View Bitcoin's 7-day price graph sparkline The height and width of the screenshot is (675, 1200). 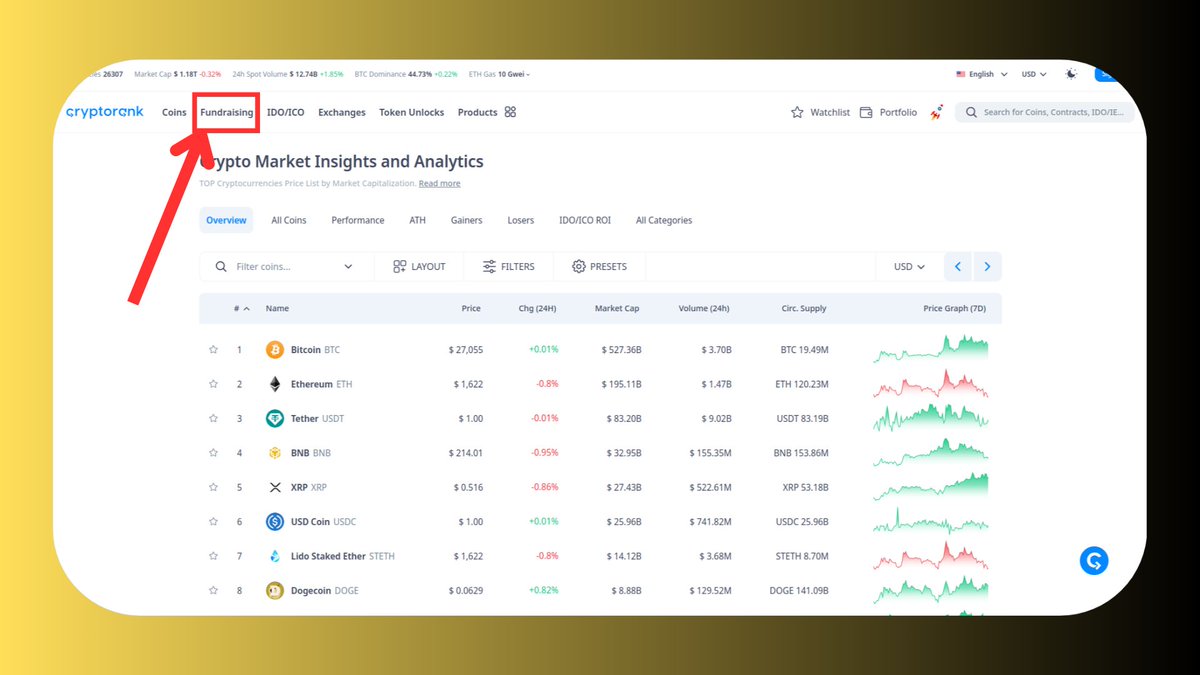[x=930, y=349]
